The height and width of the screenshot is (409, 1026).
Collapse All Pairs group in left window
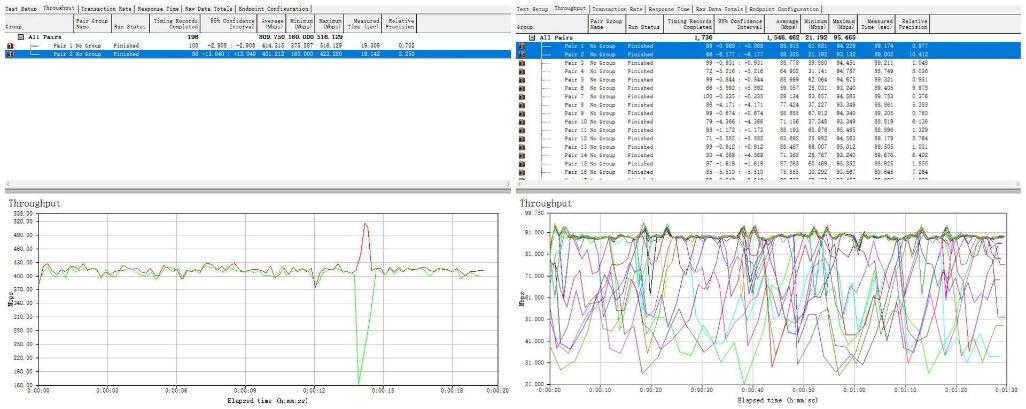coord(21,37)
